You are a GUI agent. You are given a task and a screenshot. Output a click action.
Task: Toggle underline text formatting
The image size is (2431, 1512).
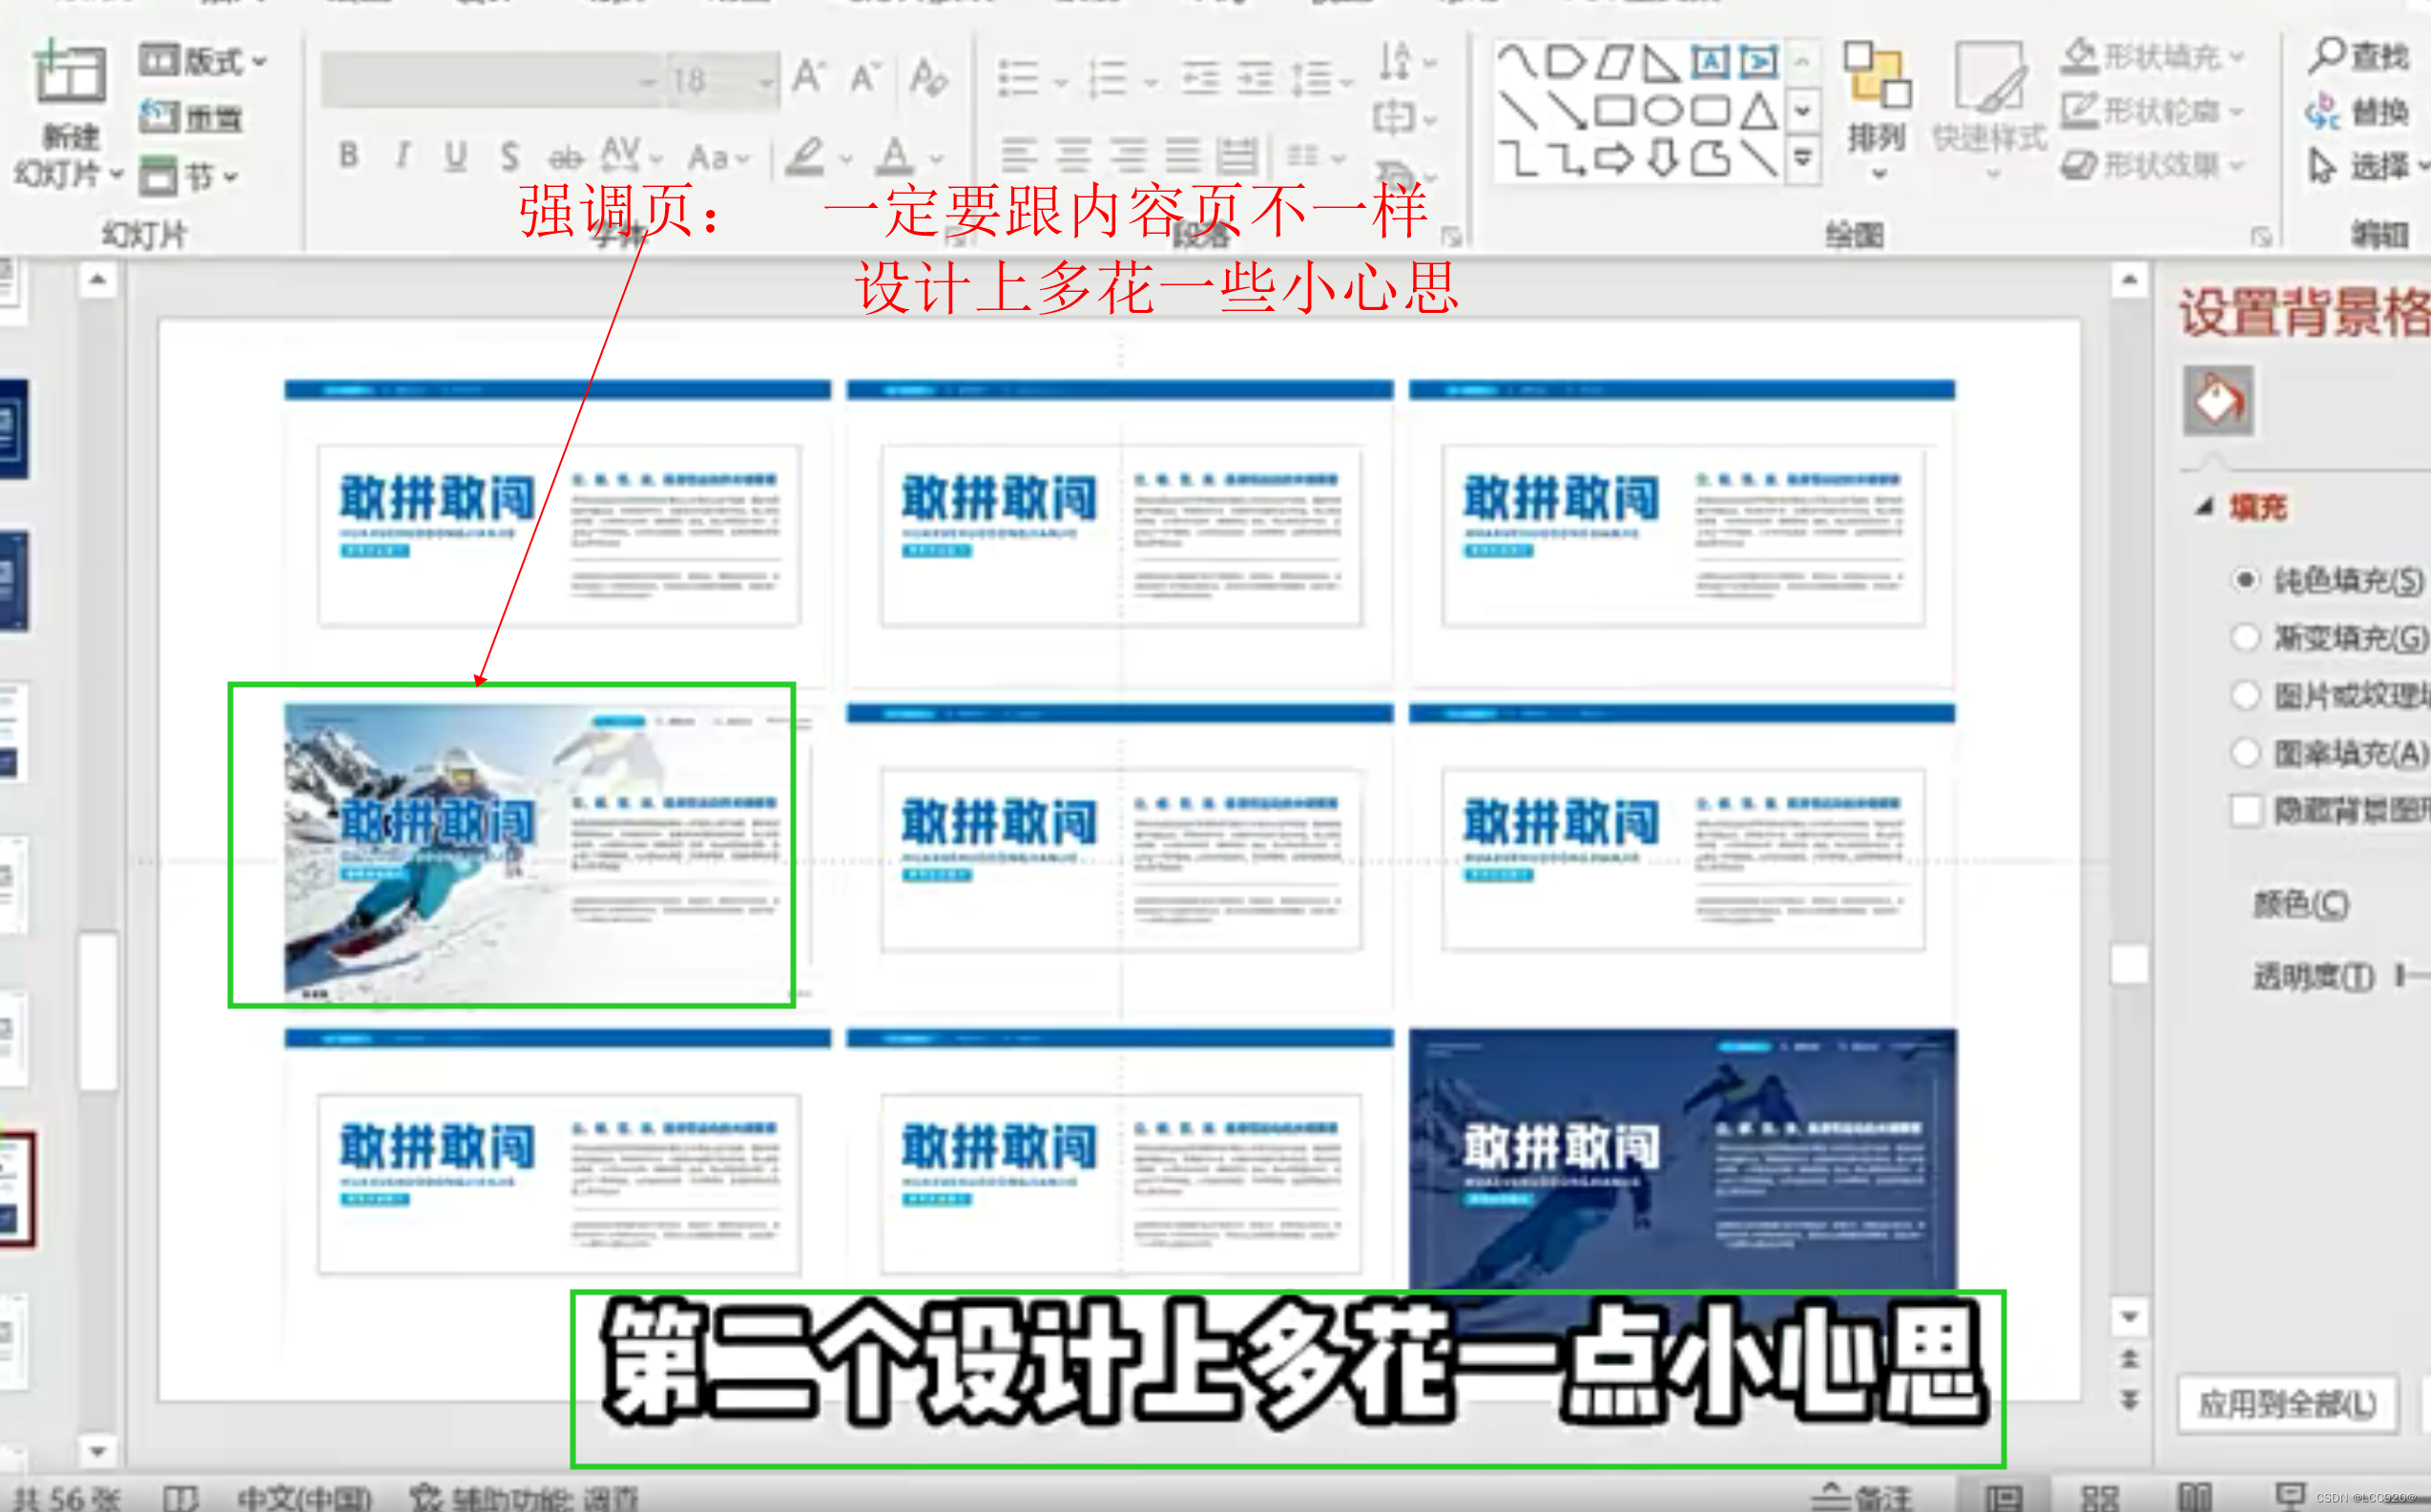[455, 156]
